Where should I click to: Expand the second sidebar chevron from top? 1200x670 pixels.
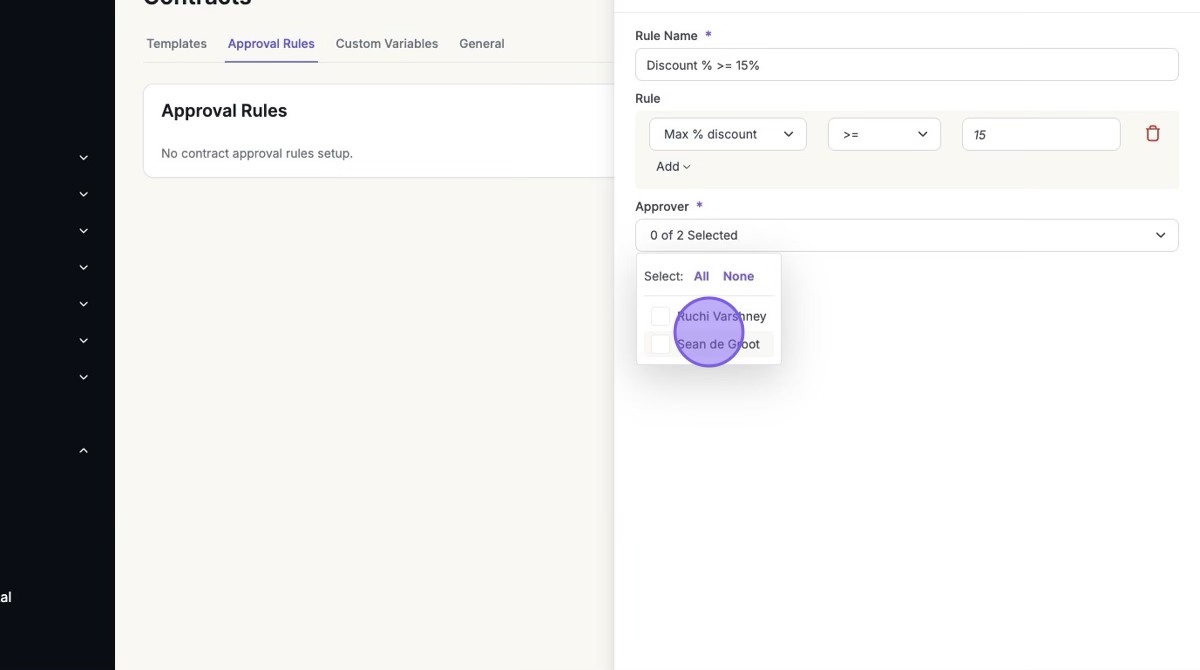coord(84,194)
